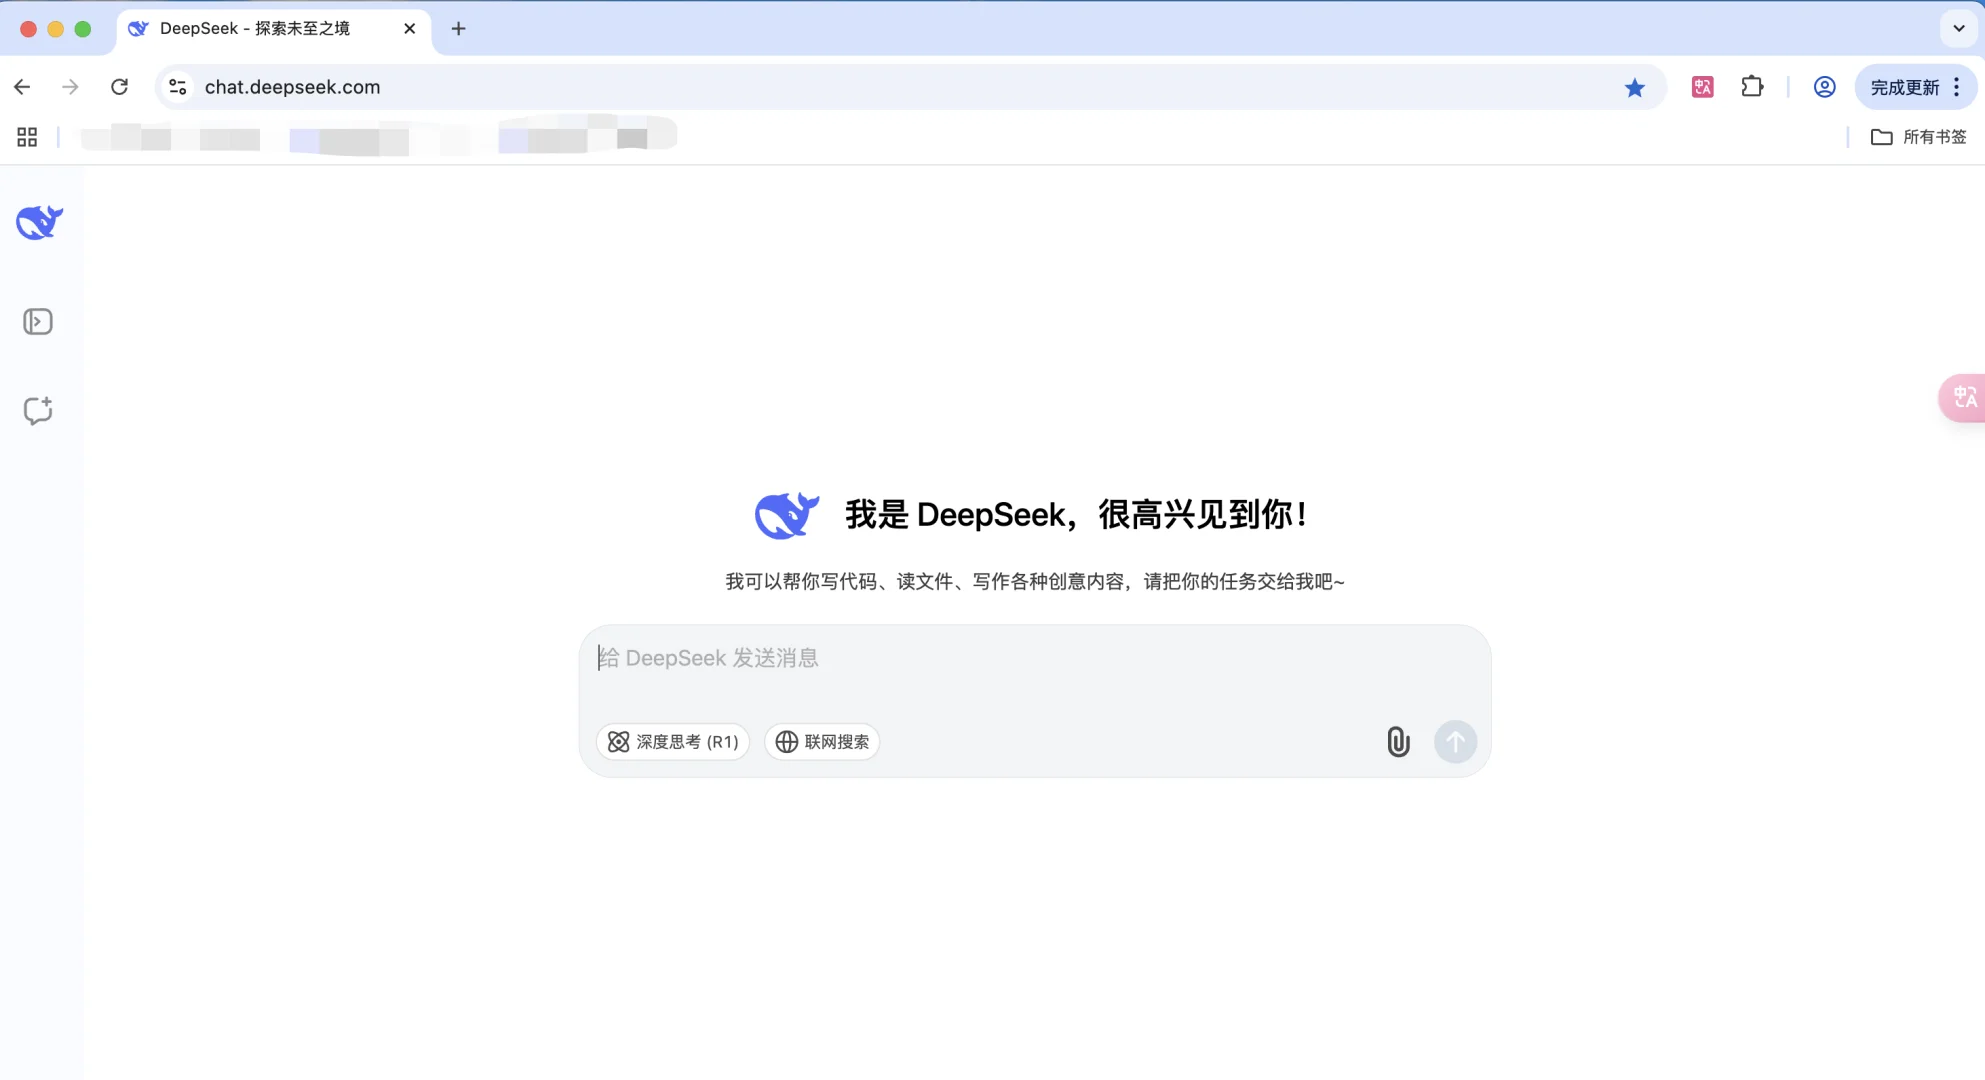Open the browser extensions puzzle icon

tap(1752, 87)
